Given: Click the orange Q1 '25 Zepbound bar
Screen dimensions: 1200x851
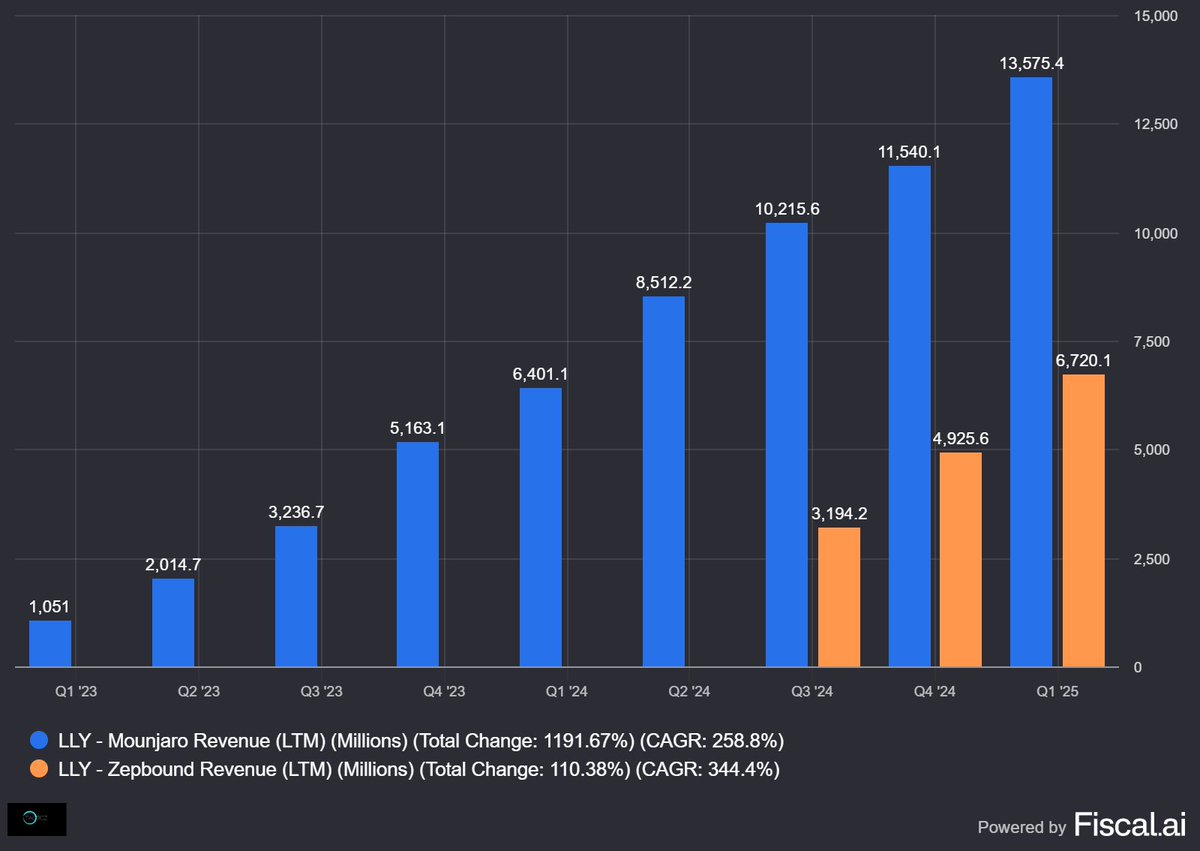Looking at the screenshot, I should click(x=1084, y=521).
